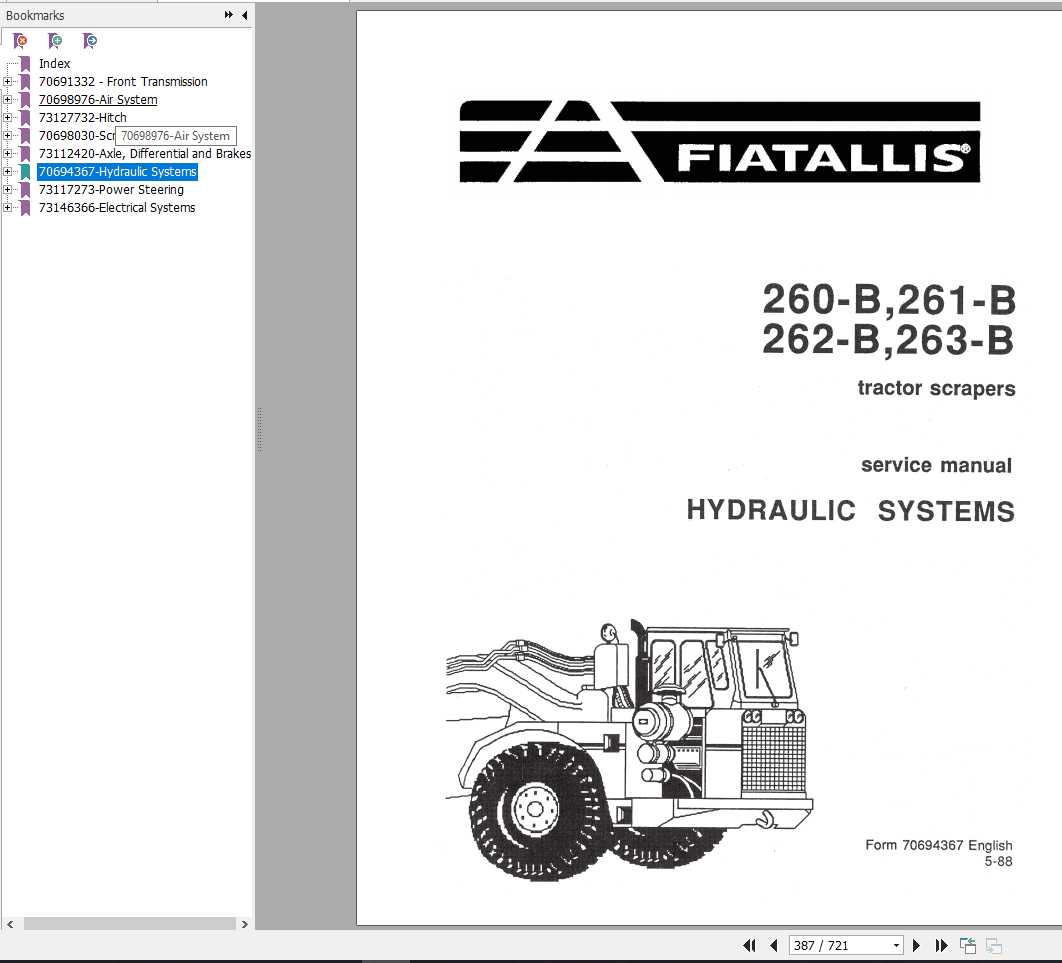This screenshot has height=963, width=1062.
Task: Click the bookmark icon beside Electrical Systems
Action: (25, 208)
